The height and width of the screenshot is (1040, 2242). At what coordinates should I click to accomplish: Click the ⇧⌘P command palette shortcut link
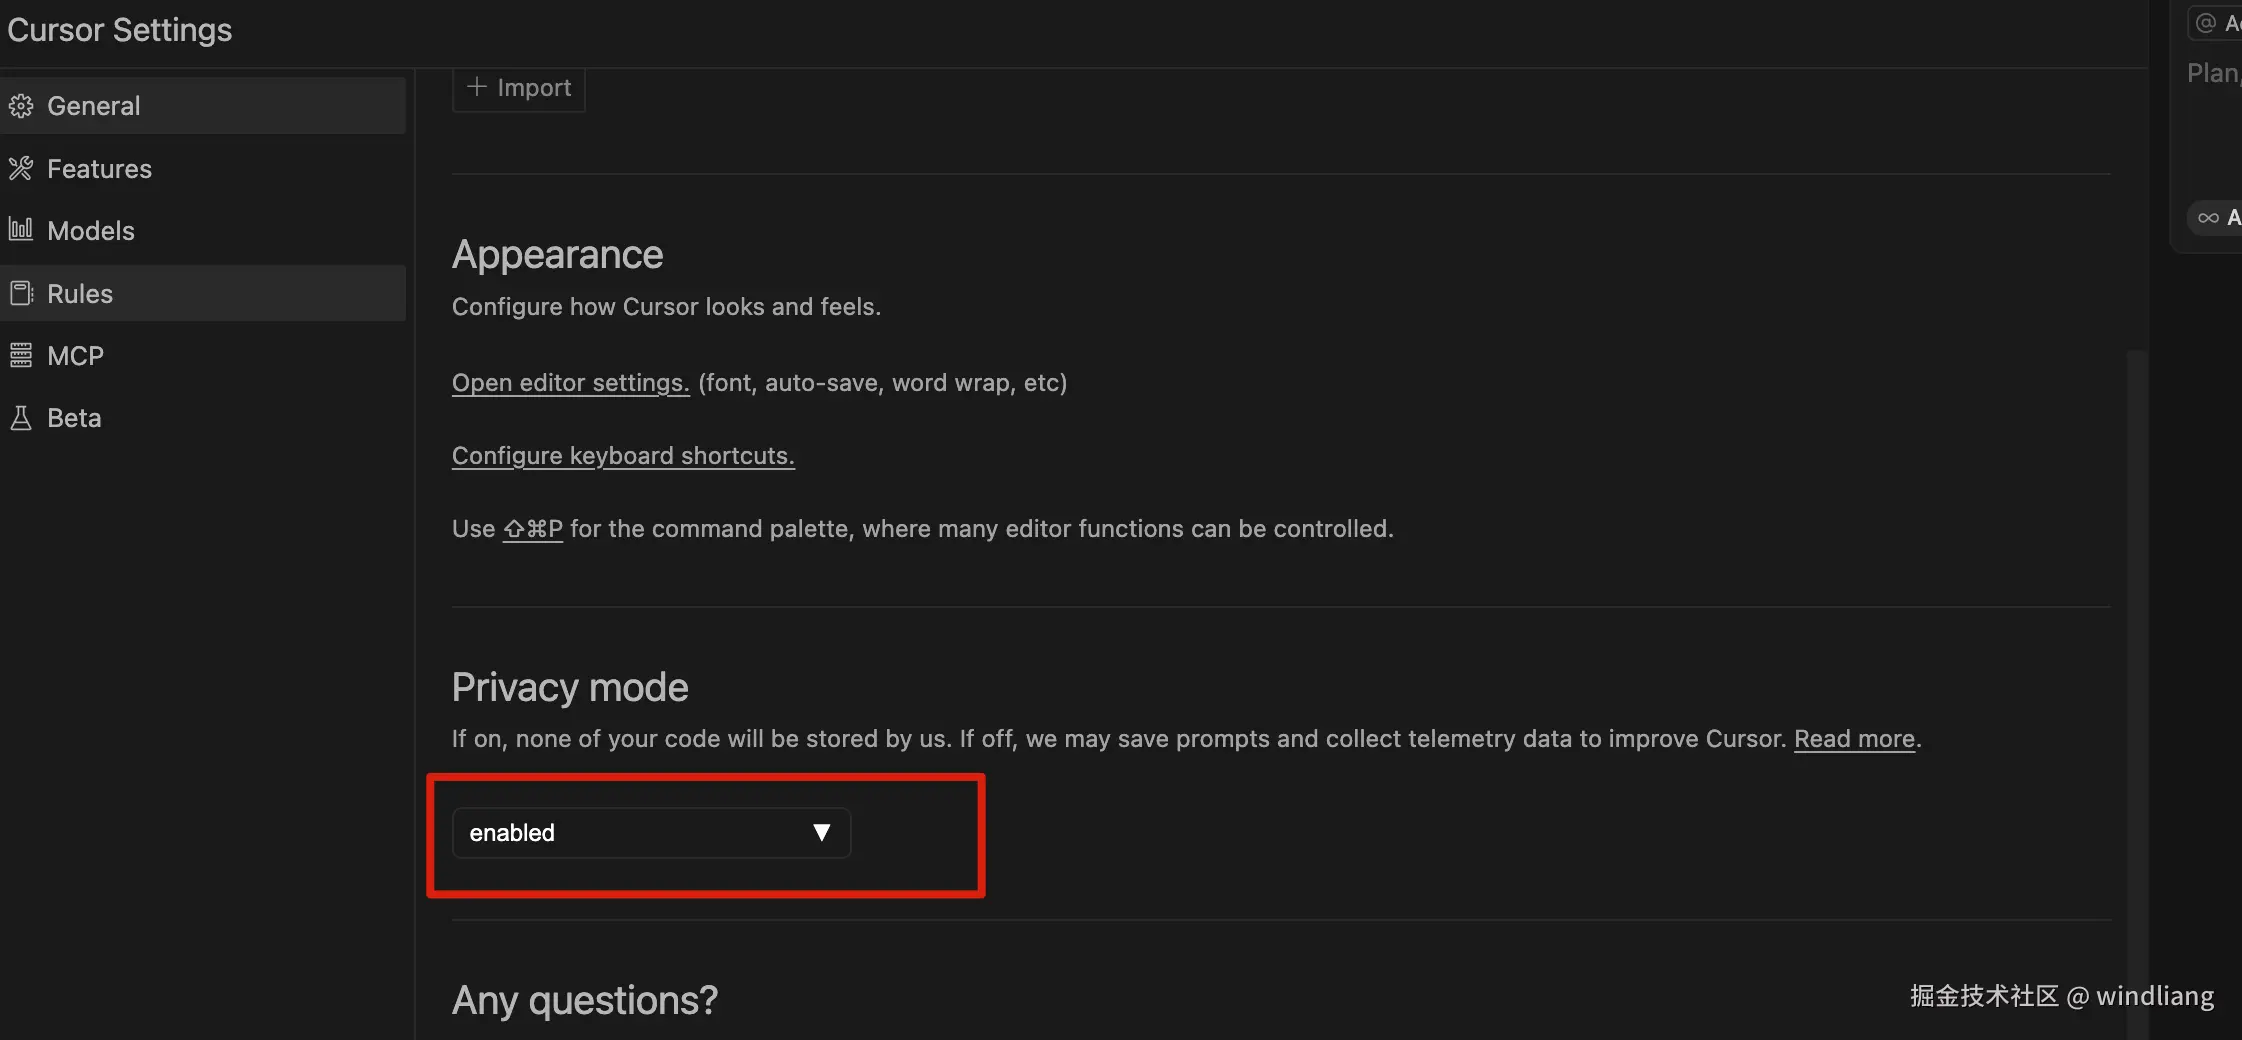(533, 529)
